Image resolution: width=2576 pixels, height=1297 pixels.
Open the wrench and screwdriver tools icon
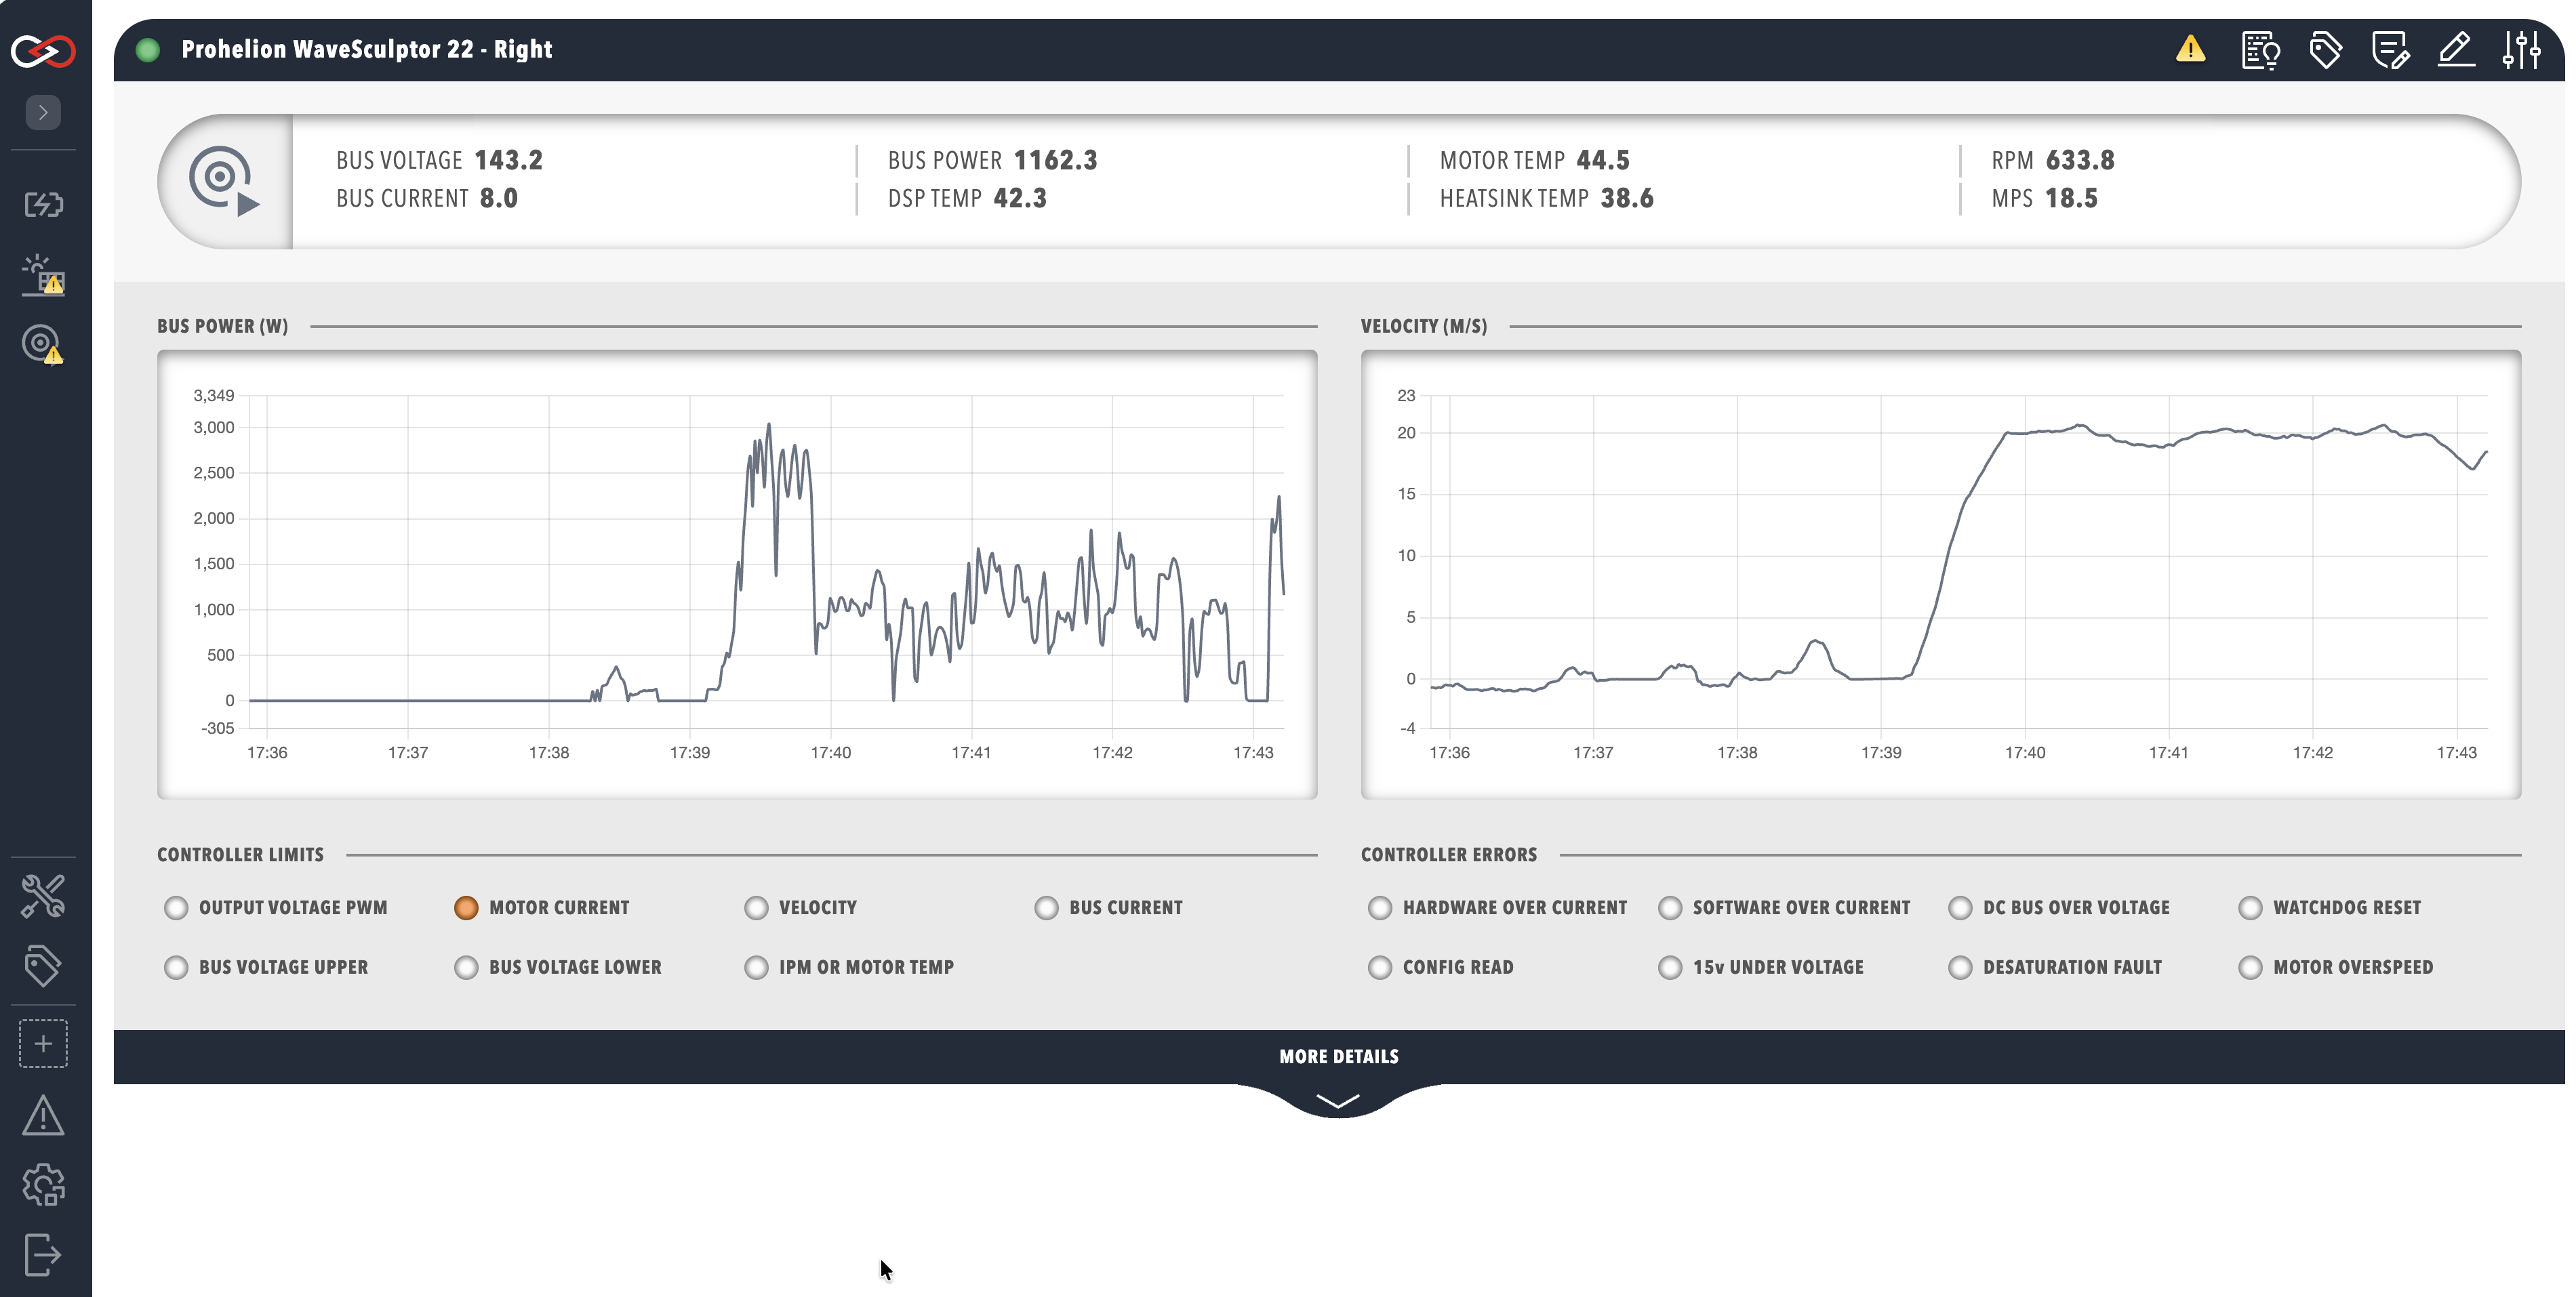click(43, 896)
